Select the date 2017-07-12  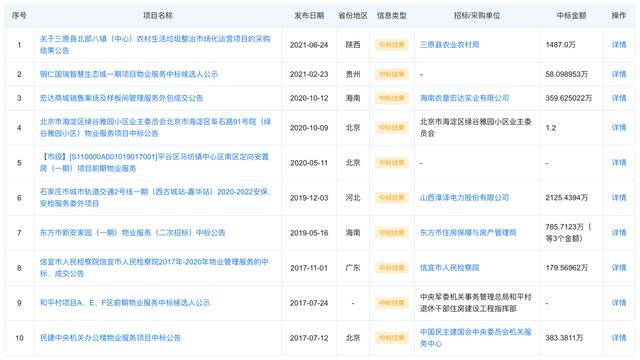(309, 338)
